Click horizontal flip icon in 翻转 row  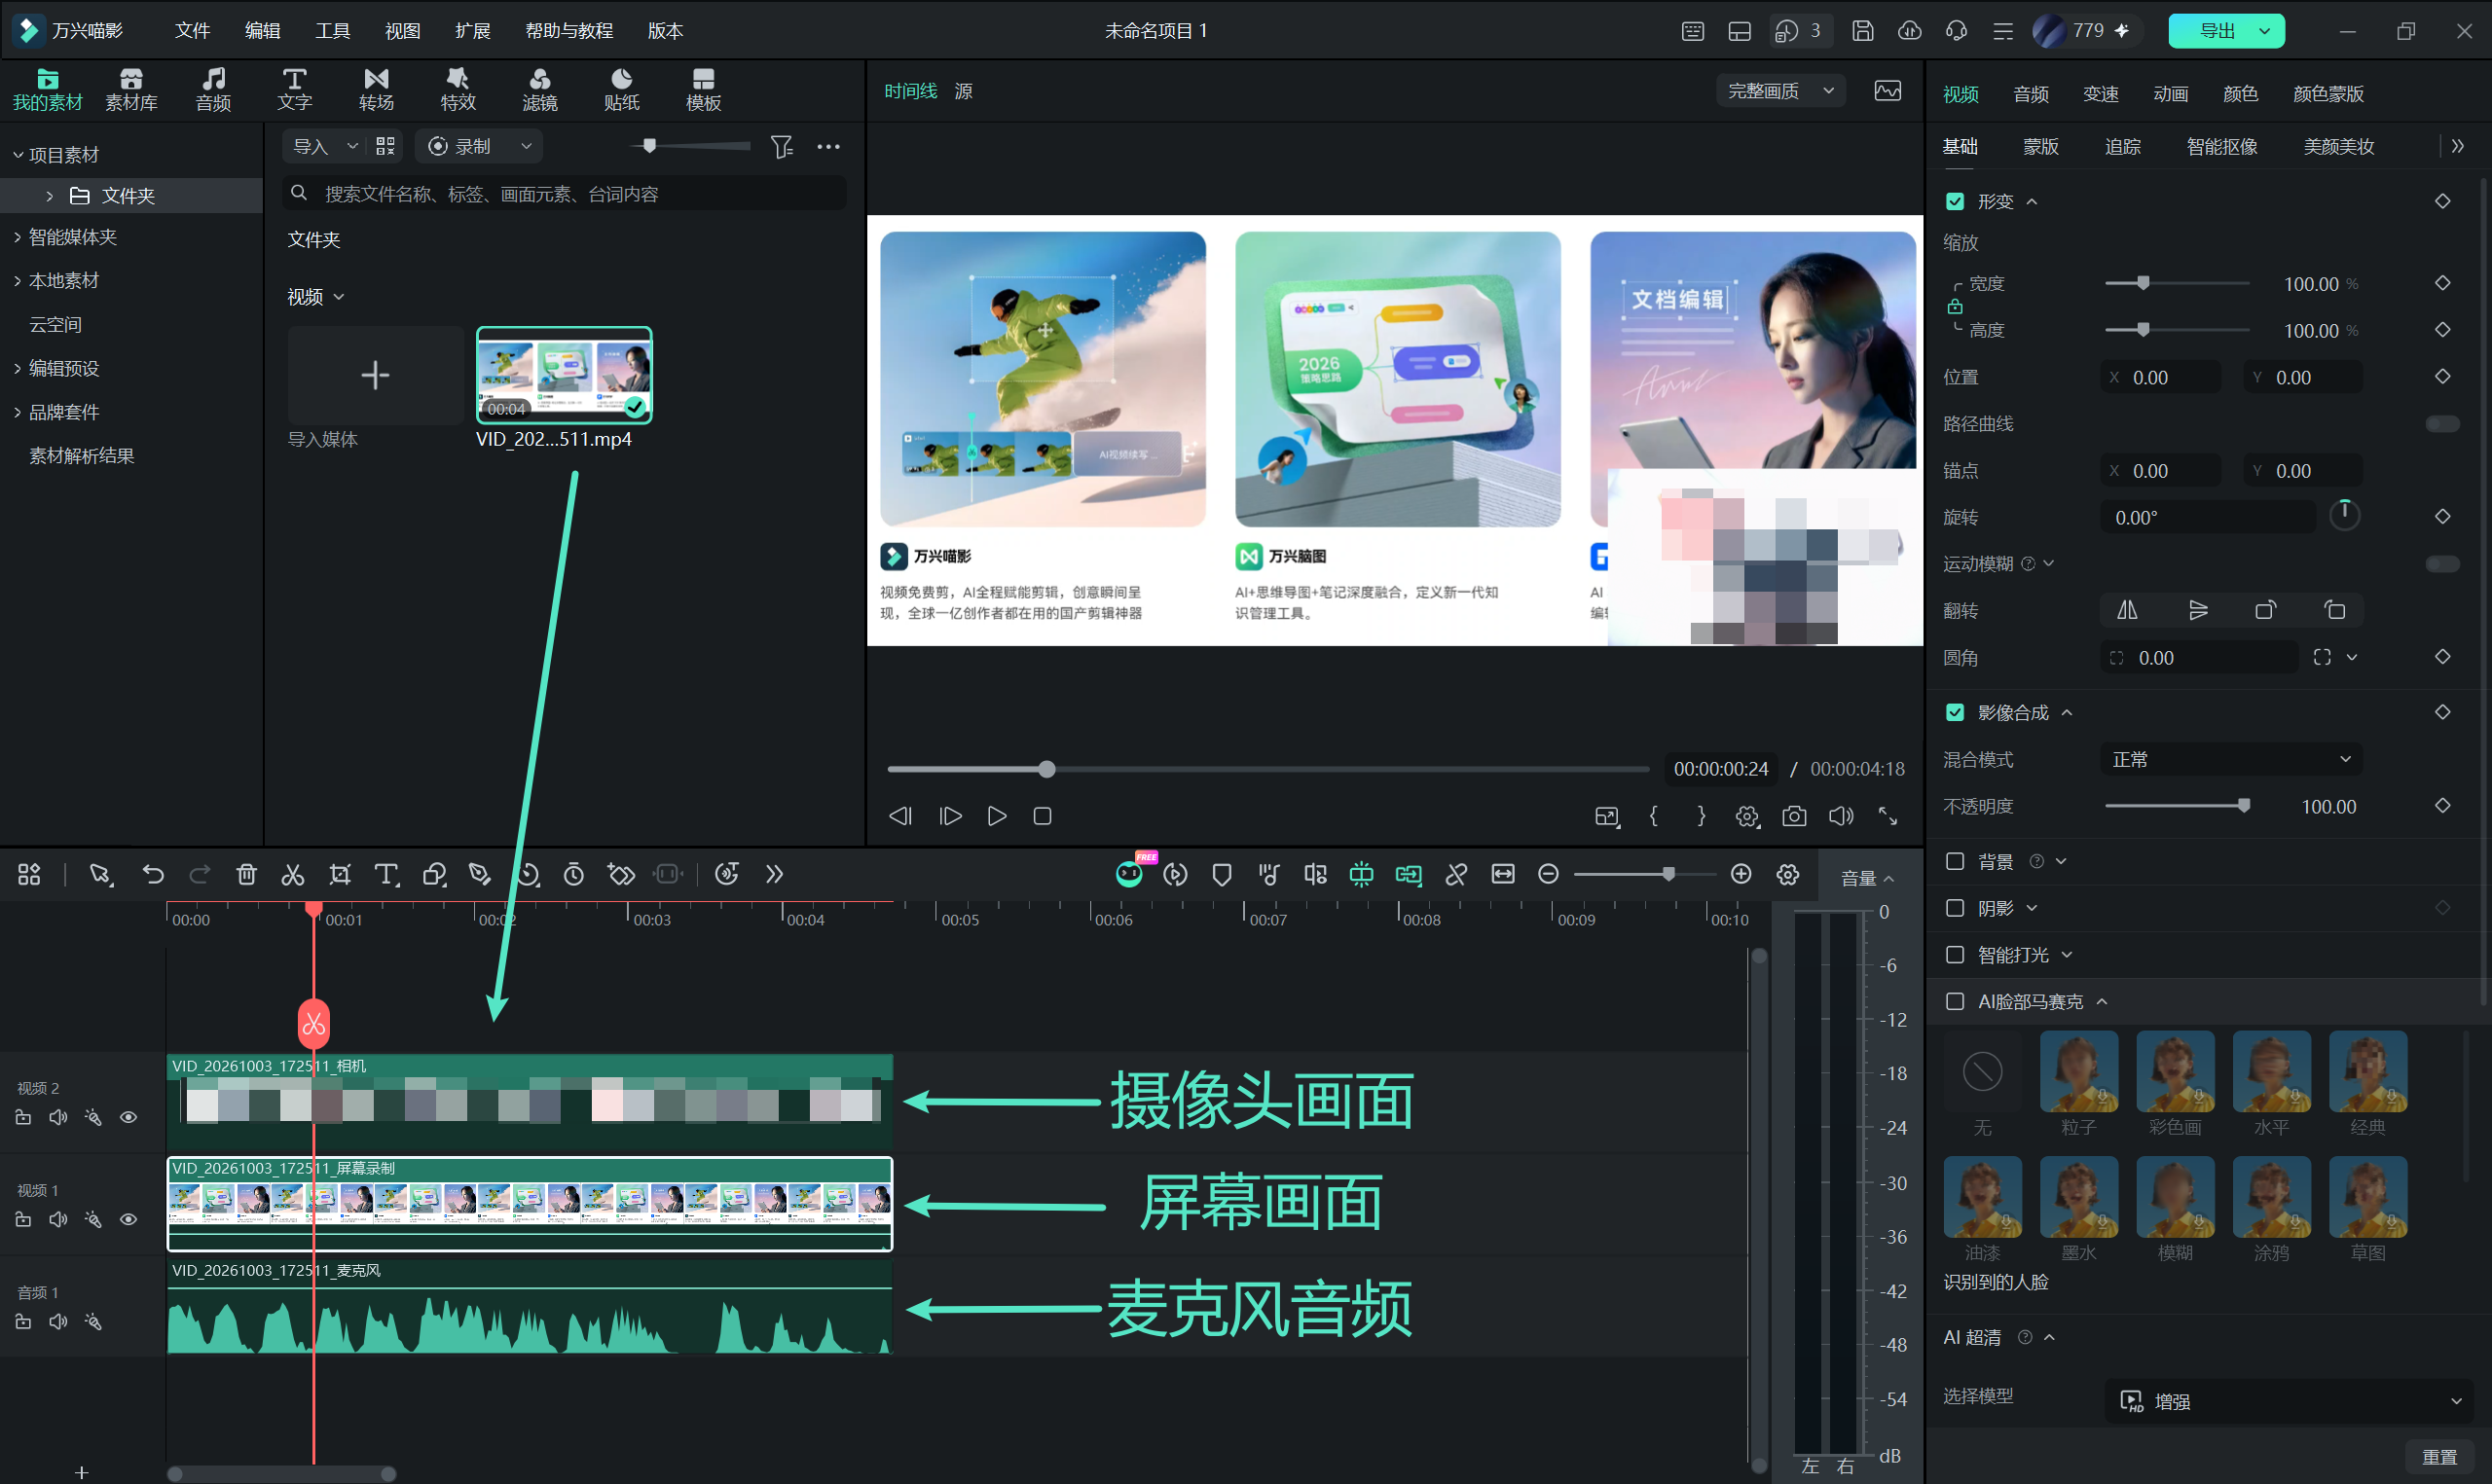[x=2127, y=610]
